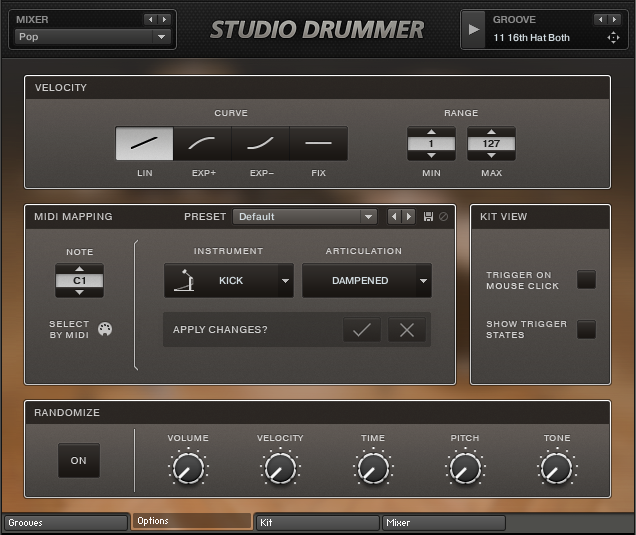Enable Trigger on Mouse Click checkbox
The image size is (636, 535).
[x=586, y=280]
